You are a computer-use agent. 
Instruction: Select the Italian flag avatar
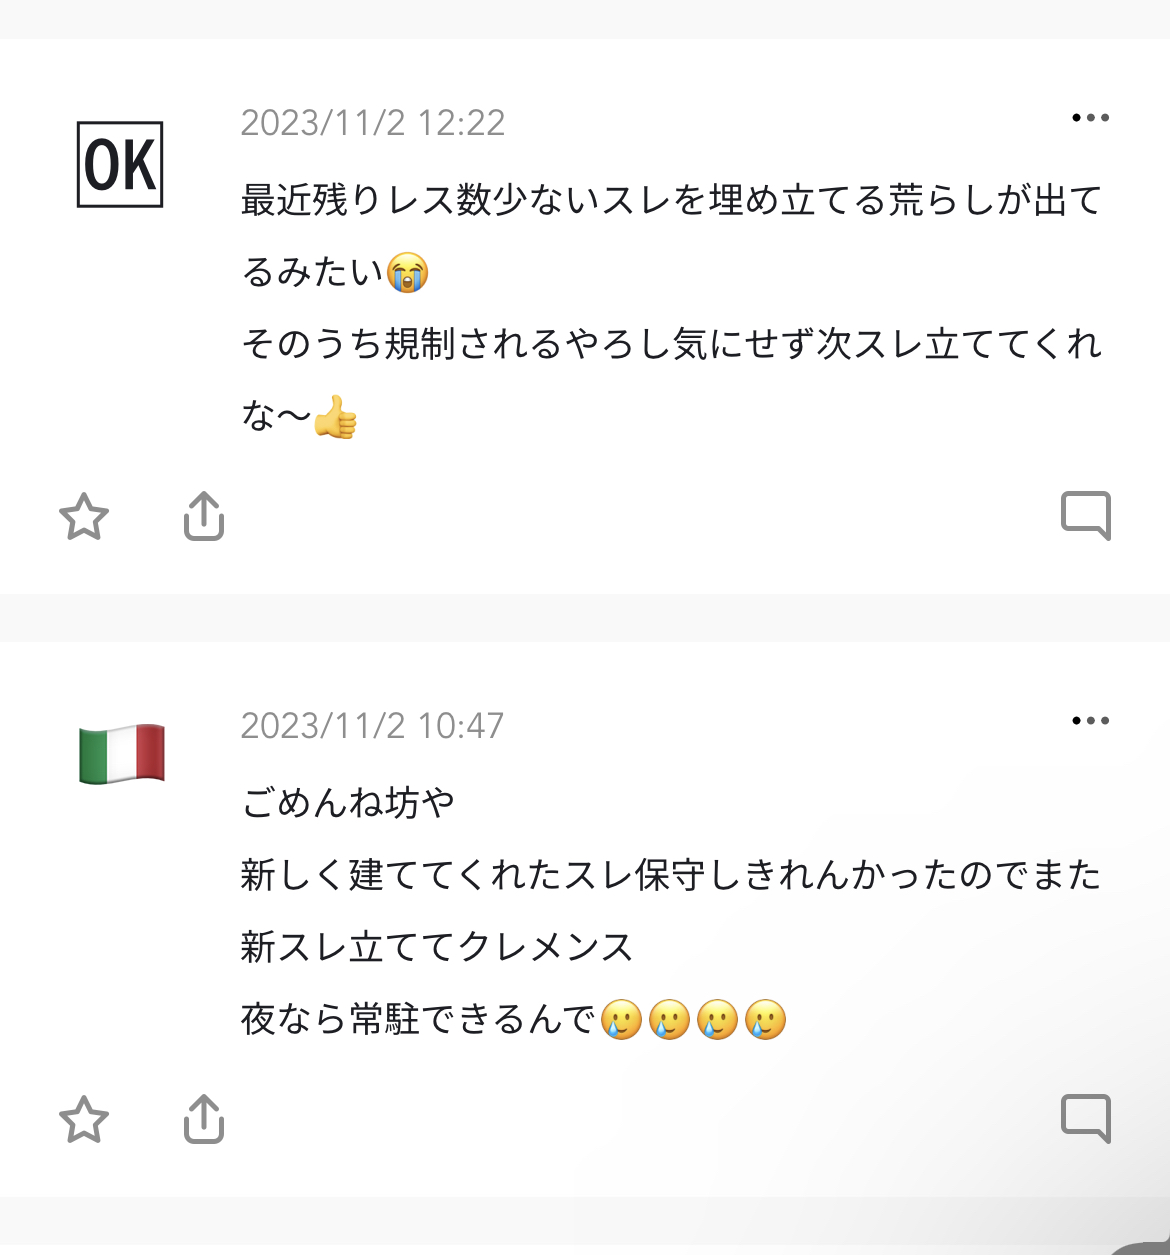pyautogui.click(x=121, y=754)
